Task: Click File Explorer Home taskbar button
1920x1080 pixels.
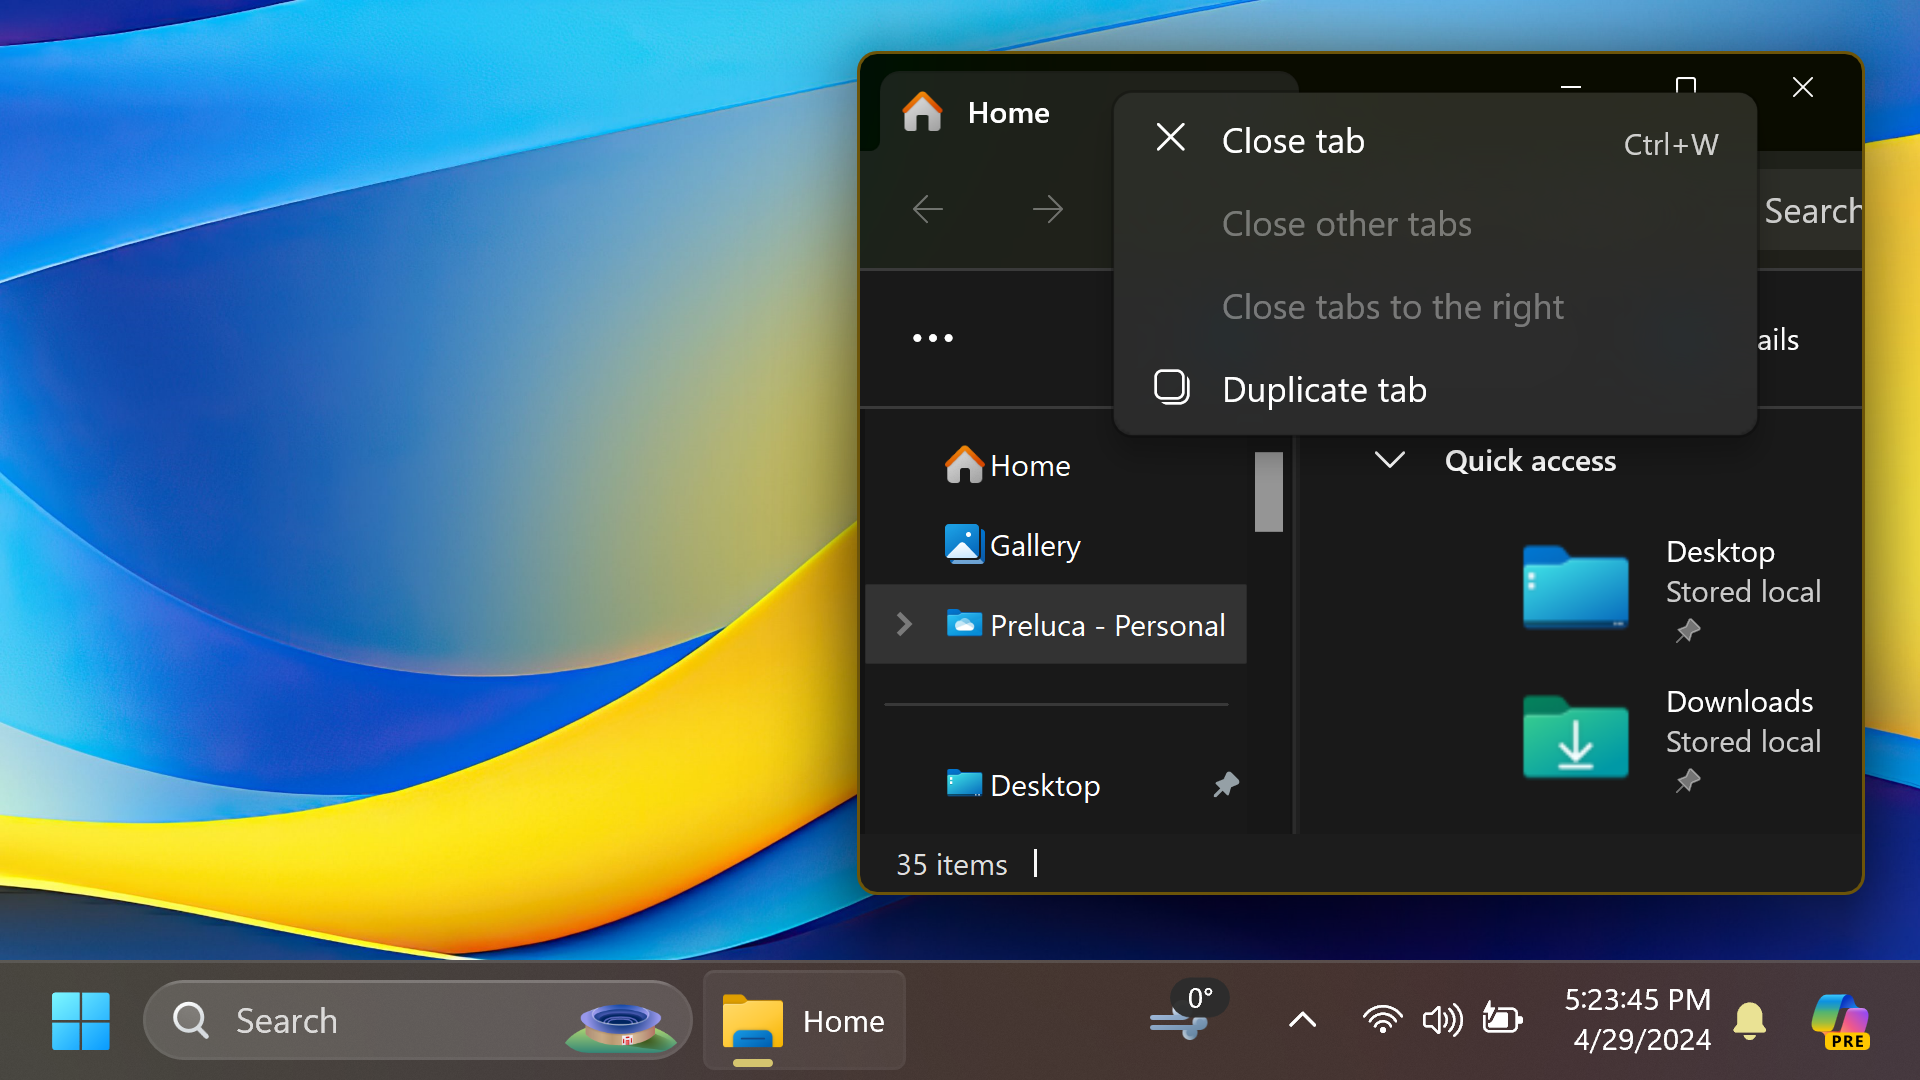Action: [x=804, y=1021]
